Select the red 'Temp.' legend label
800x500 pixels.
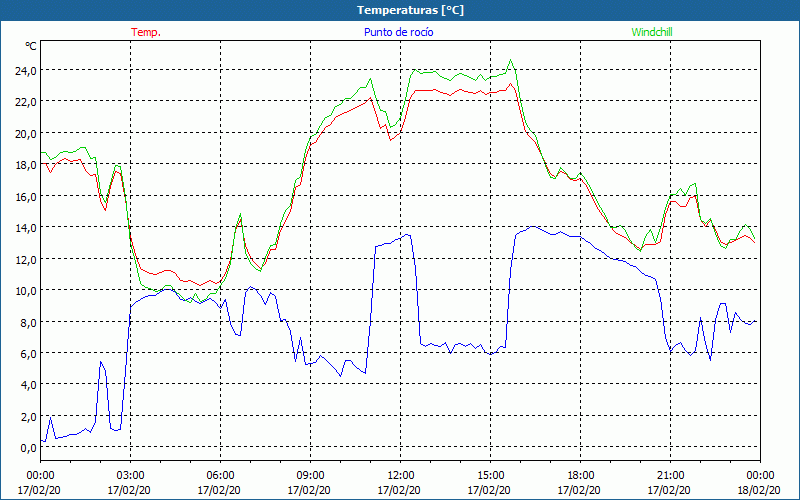coord(146,32)
